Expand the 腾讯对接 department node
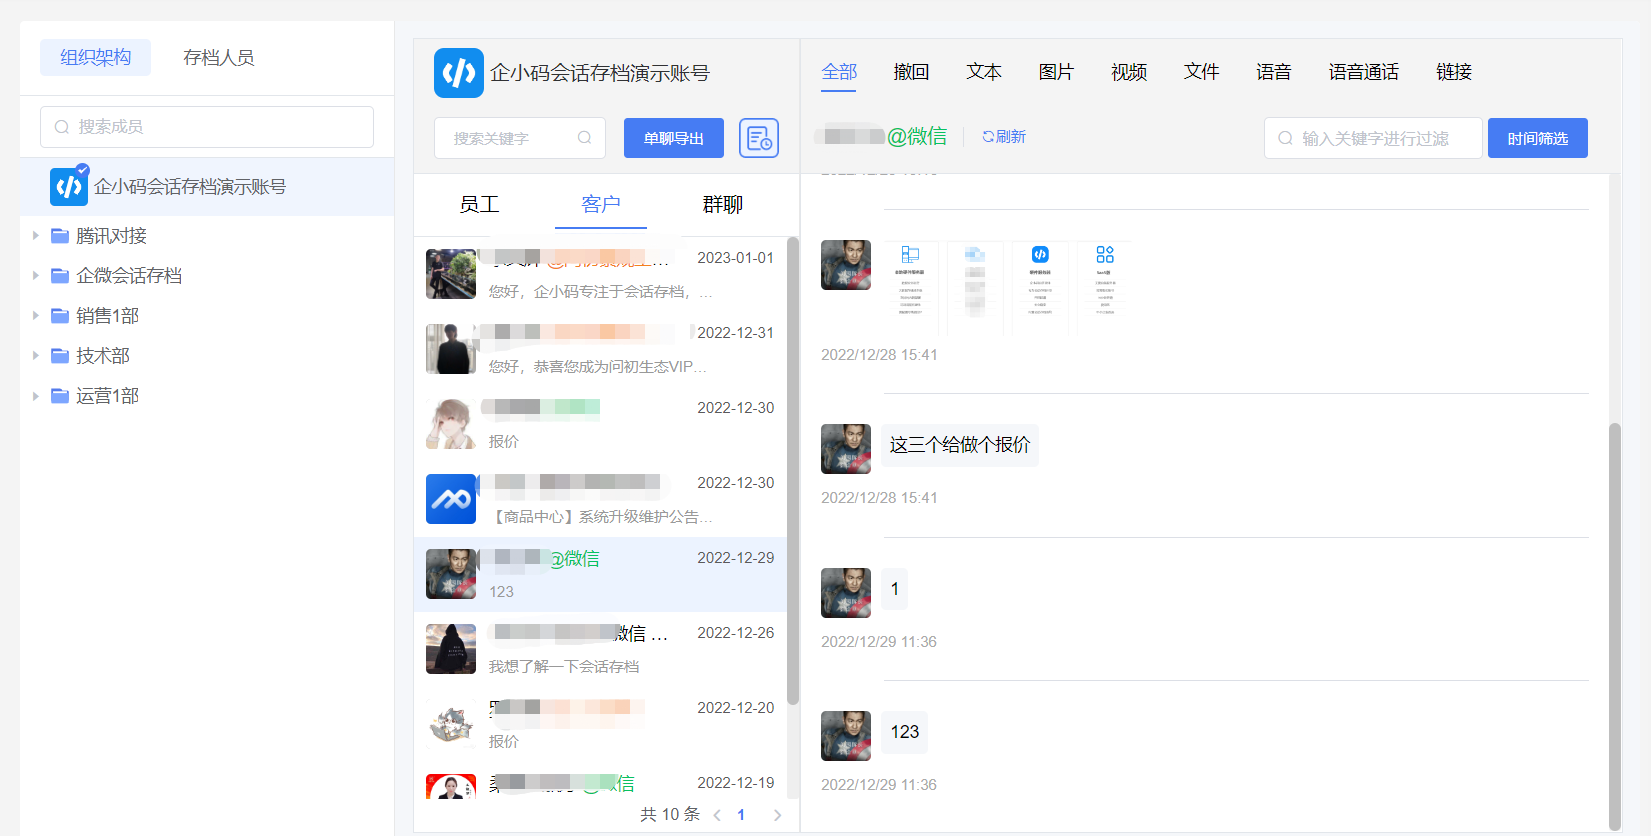The height and width of the screenshot is (836, 1651). point(36,236)
